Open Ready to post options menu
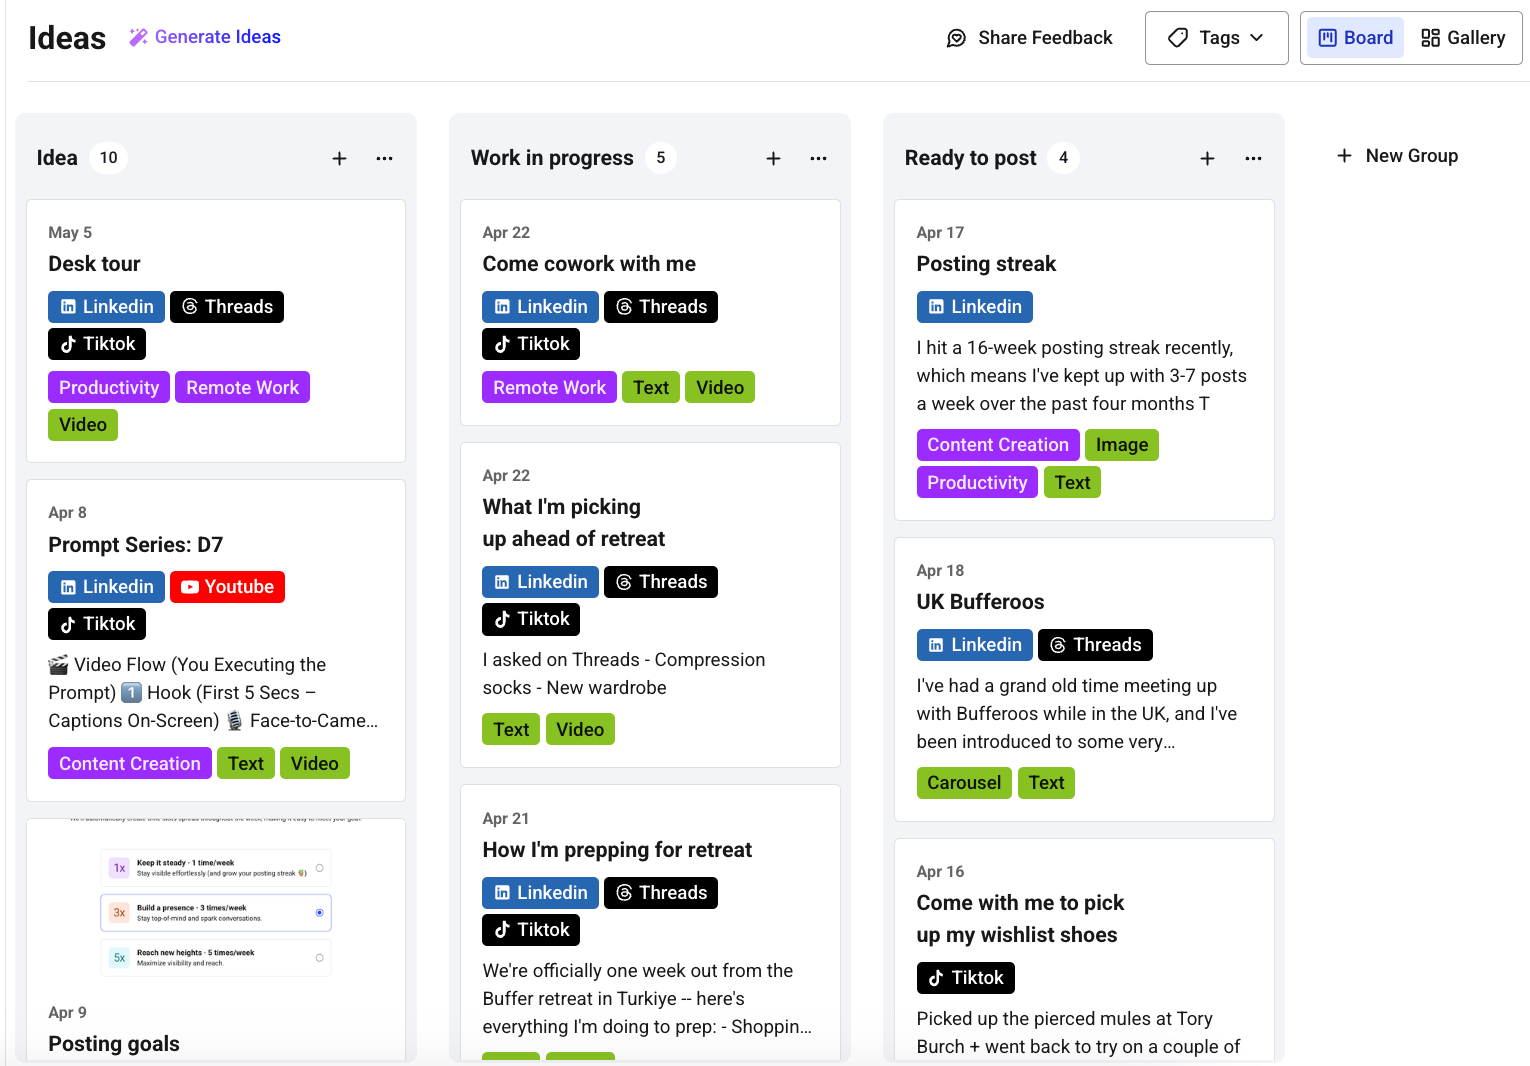The height and width of the screenshot is (1066, 1530). [1253, 158]
